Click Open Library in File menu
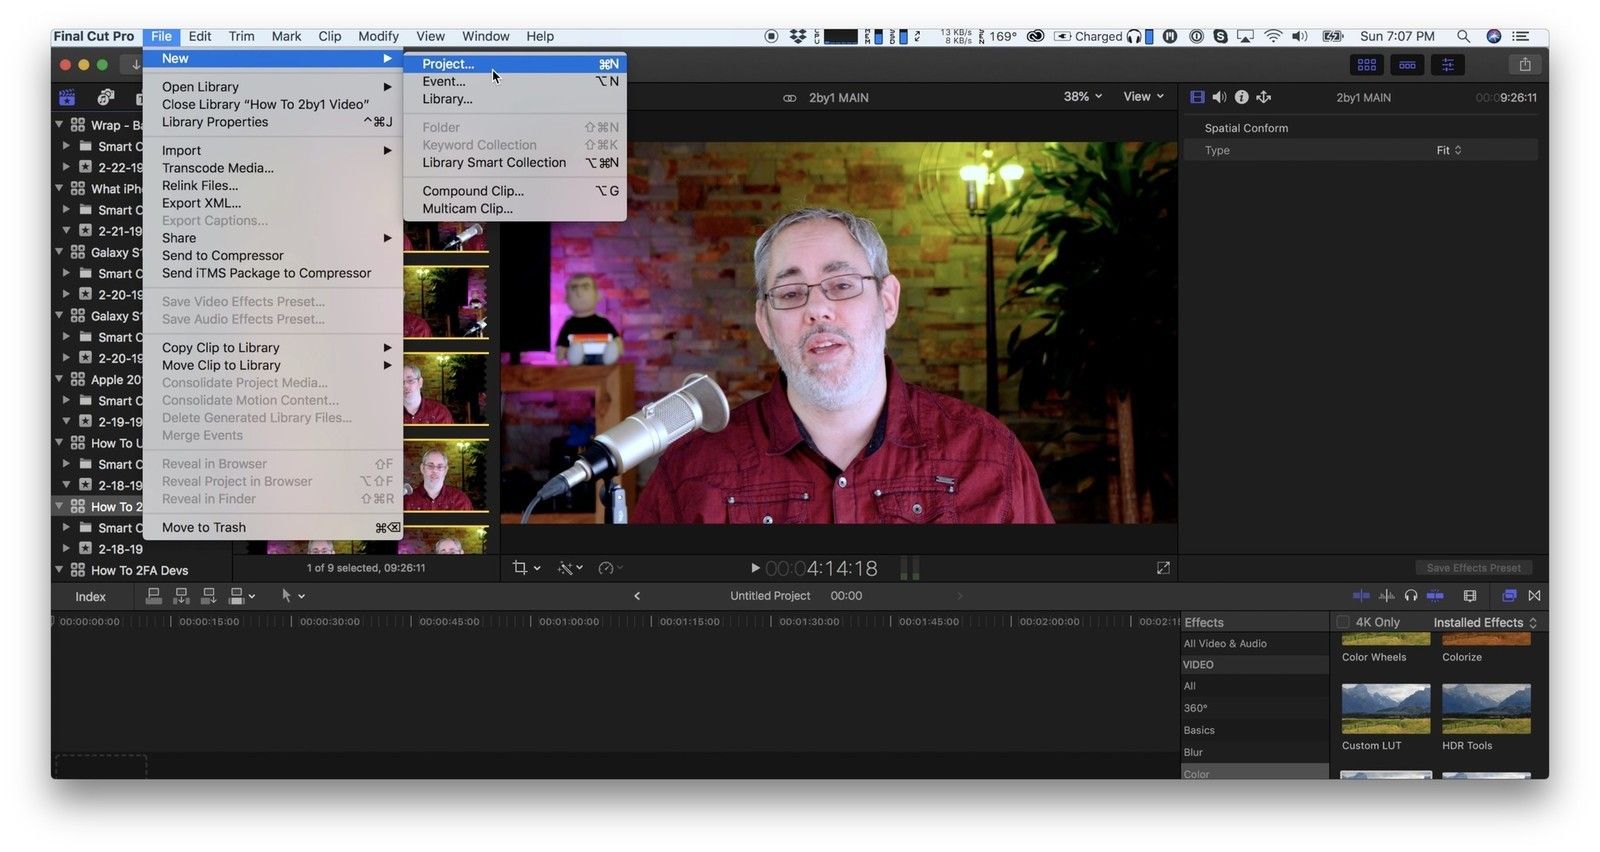The width and height of the screenshot is (1600, 852). [x=272, y=87]
